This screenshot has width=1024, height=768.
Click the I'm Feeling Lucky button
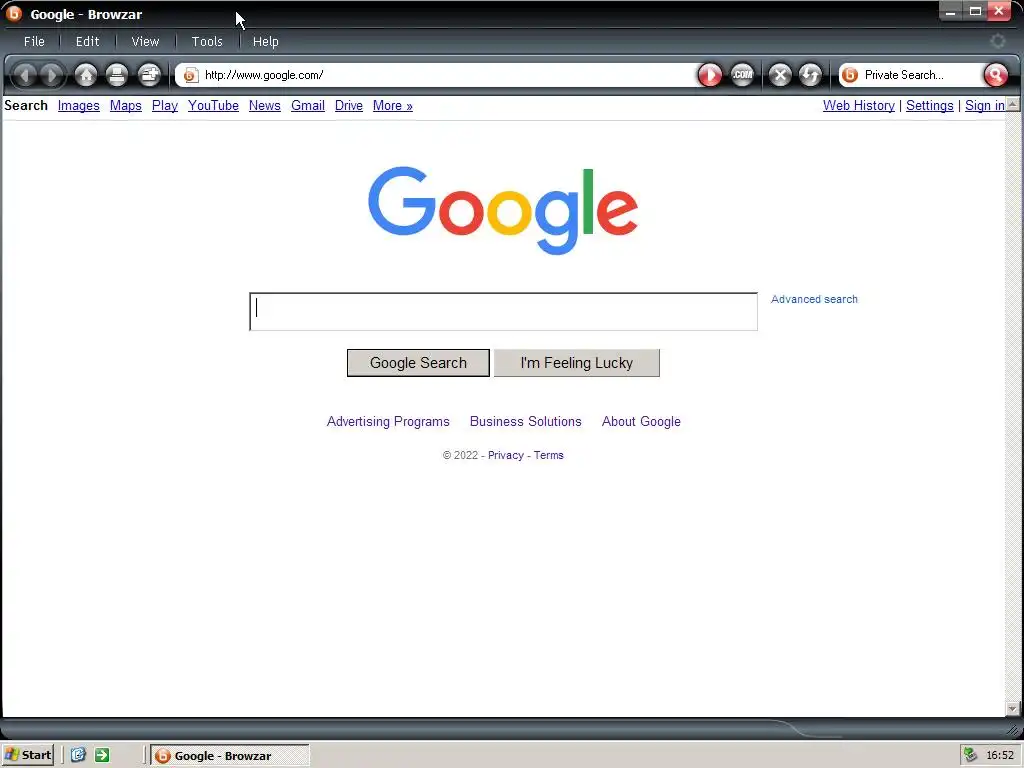[x=577, y=363]
